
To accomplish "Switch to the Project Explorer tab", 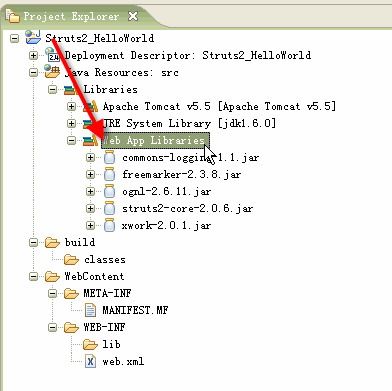I will pos(71,16).
